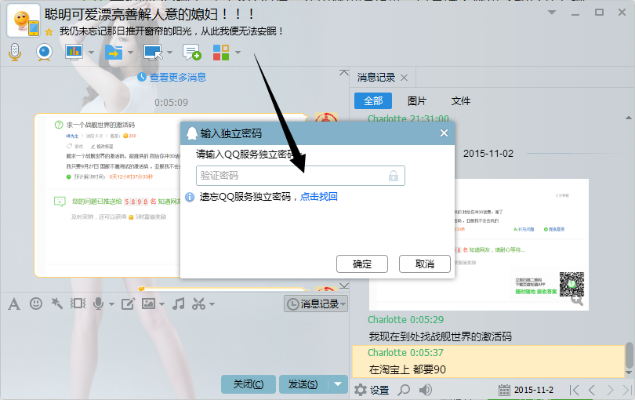Expand the send options dropdown arrow
This screenshot has width=635, height=400.
338,384
